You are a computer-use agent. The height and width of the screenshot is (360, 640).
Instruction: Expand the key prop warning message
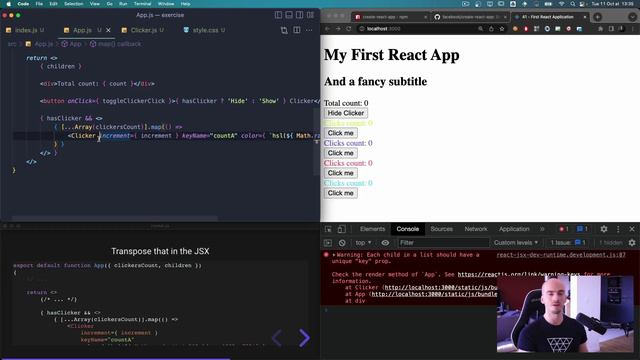click(x=334, y=255)
